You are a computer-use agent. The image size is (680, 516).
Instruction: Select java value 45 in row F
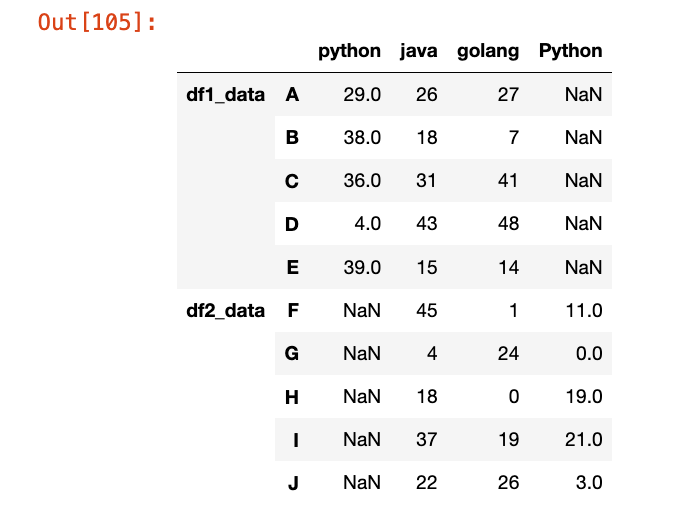click(426, 310)
